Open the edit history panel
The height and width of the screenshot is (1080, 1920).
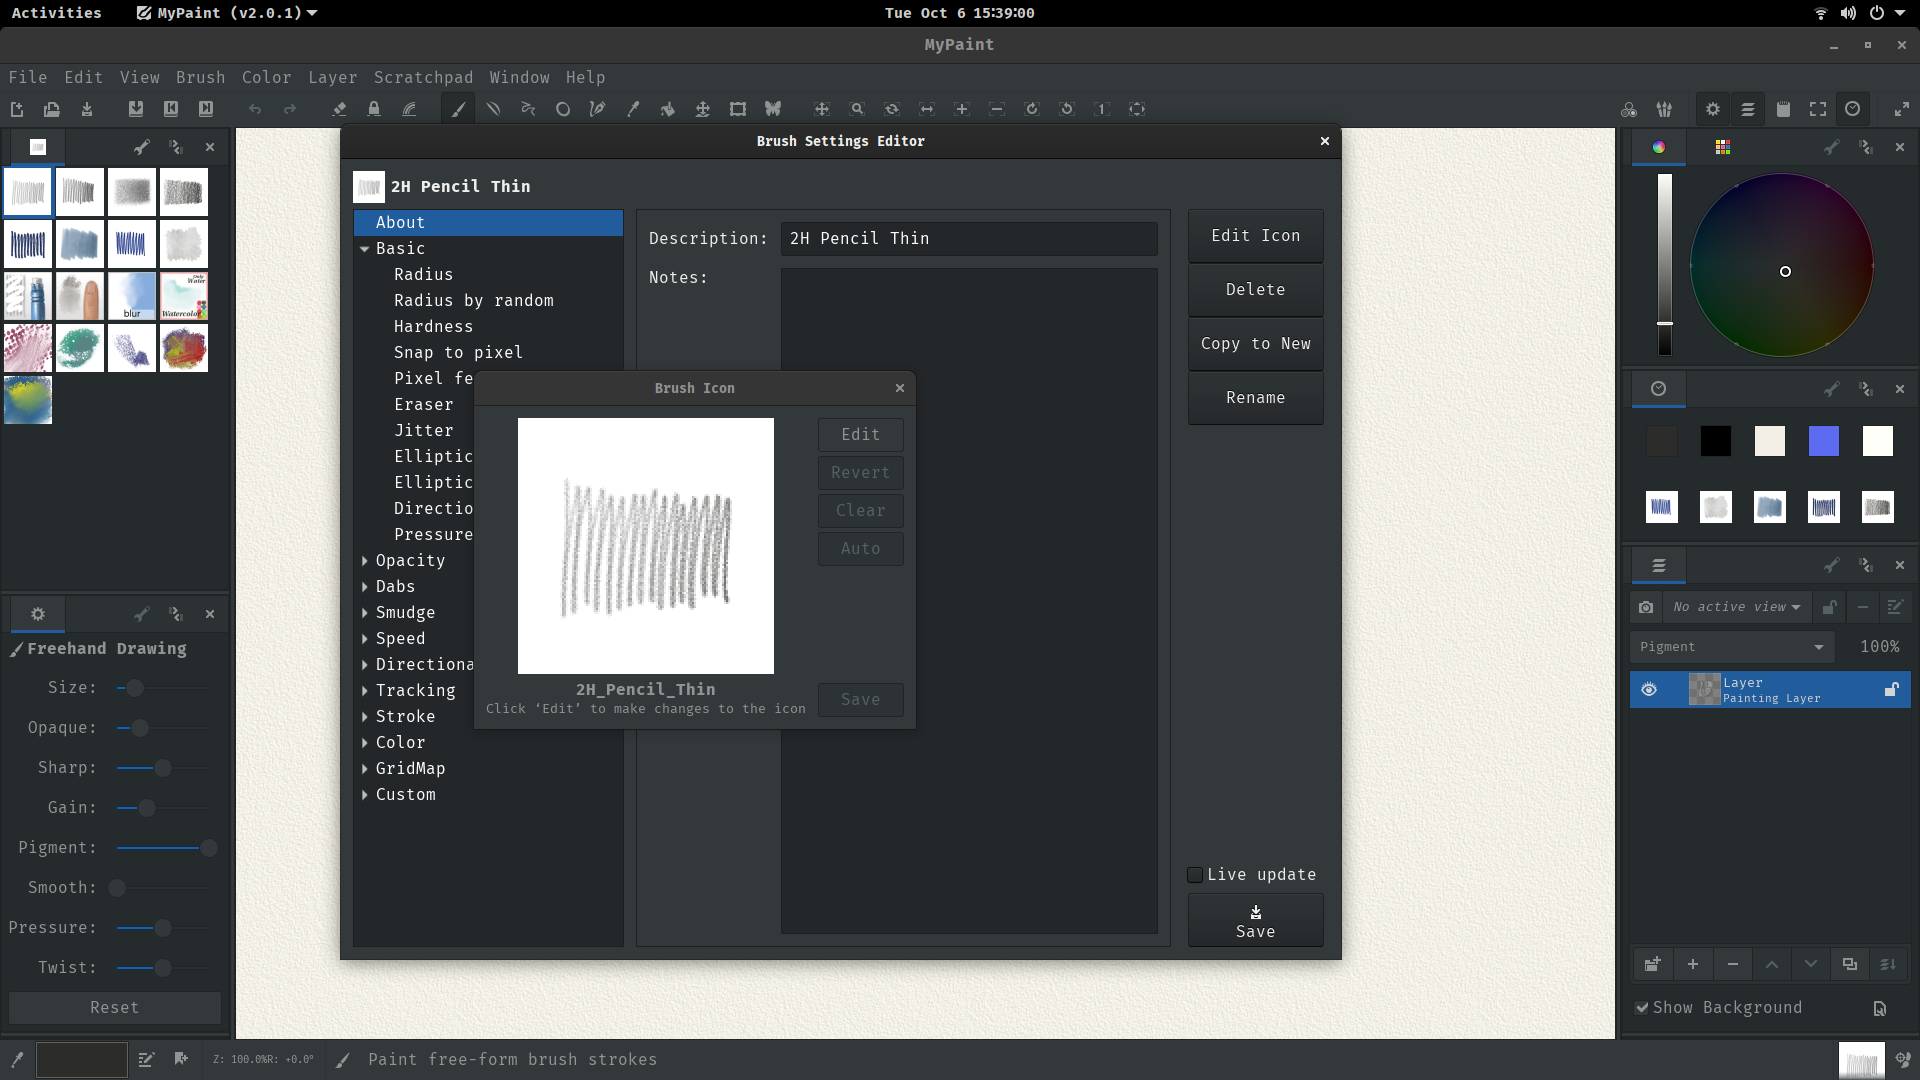point(1852,109)
